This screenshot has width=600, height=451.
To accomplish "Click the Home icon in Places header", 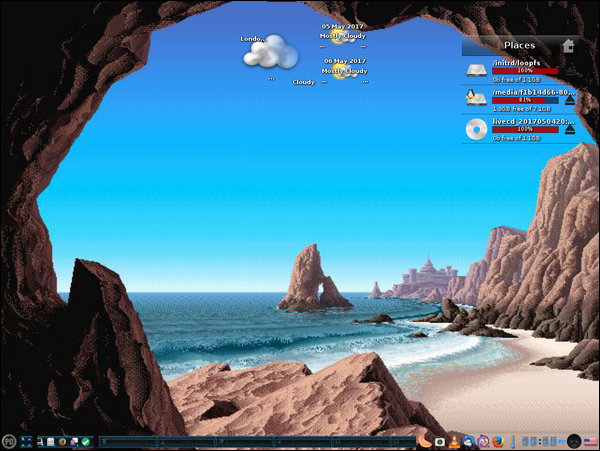I will point(569,46).
